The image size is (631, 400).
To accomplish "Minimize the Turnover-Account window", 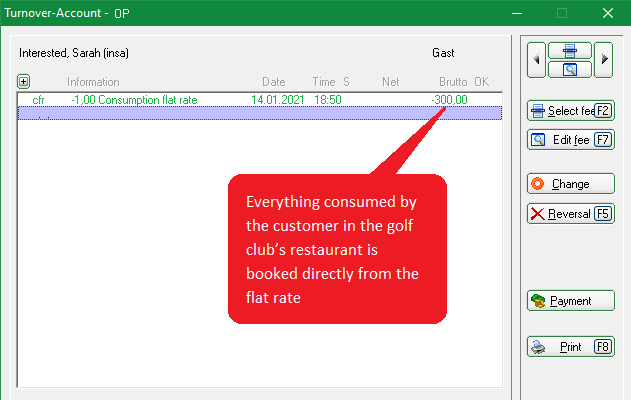I will click(x=517, y=13).
